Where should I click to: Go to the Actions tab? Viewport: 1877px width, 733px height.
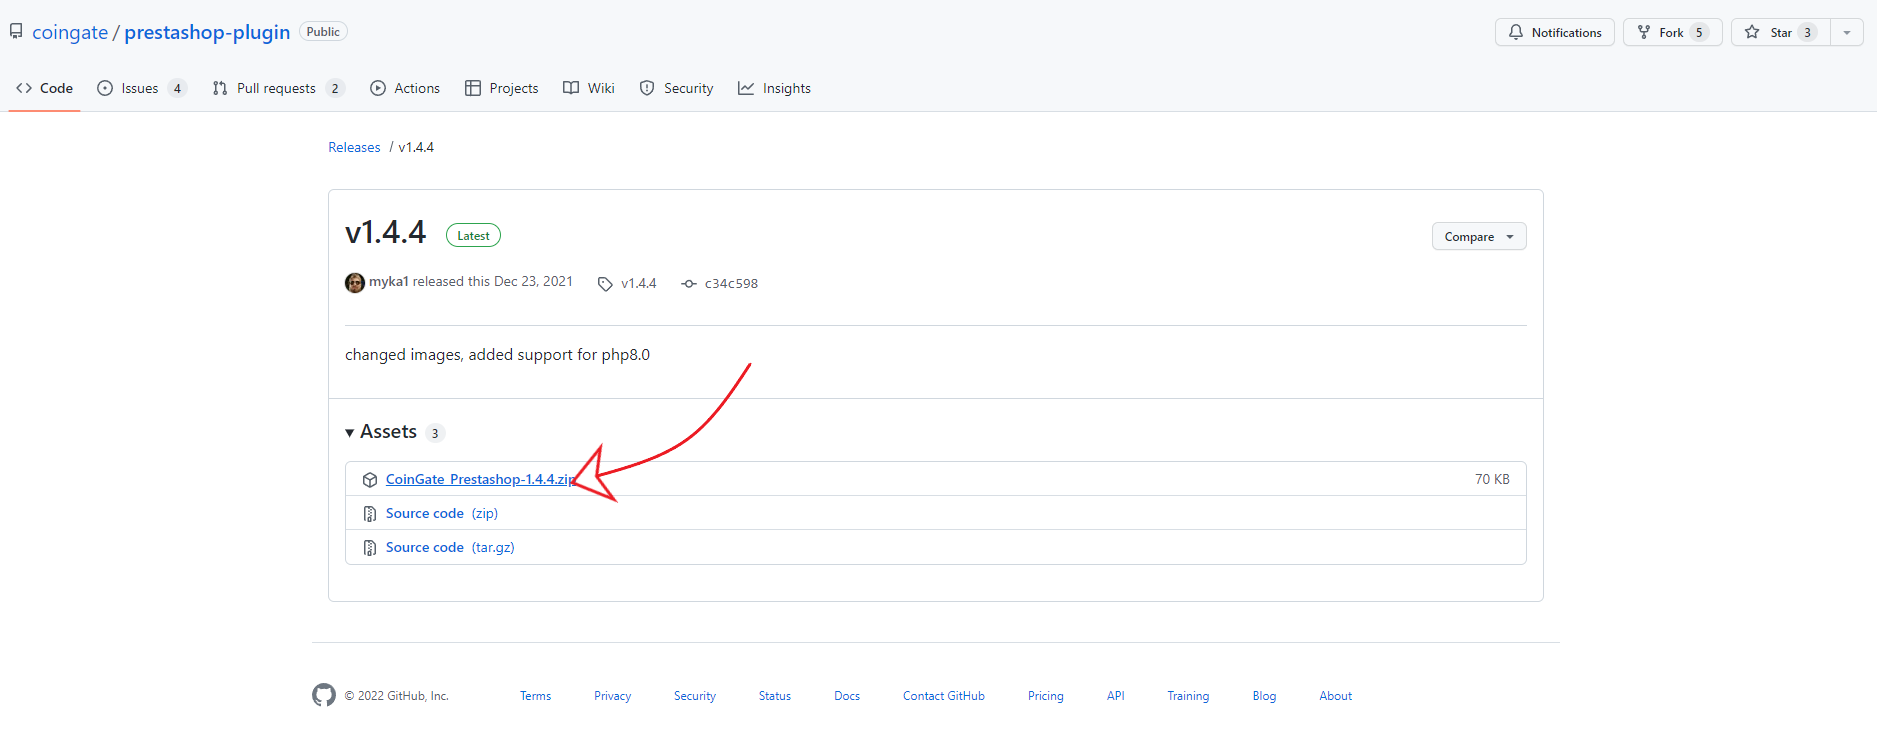click(x=405, y=88)
